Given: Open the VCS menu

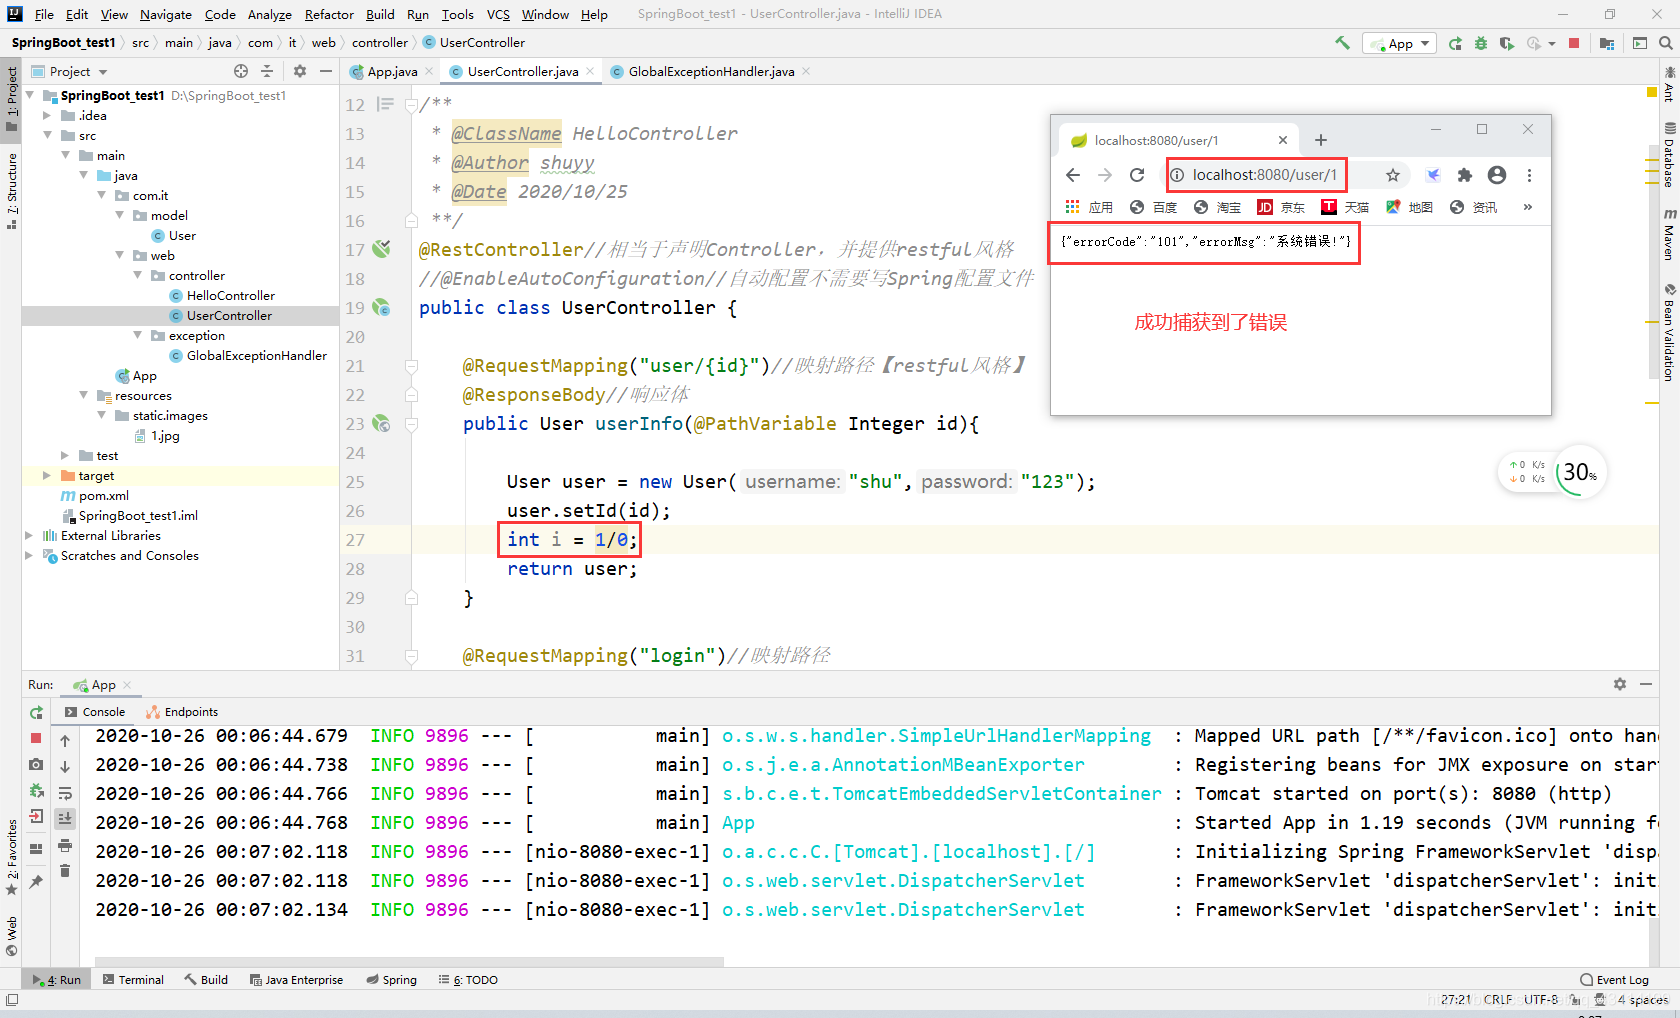Looking at the screenshot, I should [498, 14].
